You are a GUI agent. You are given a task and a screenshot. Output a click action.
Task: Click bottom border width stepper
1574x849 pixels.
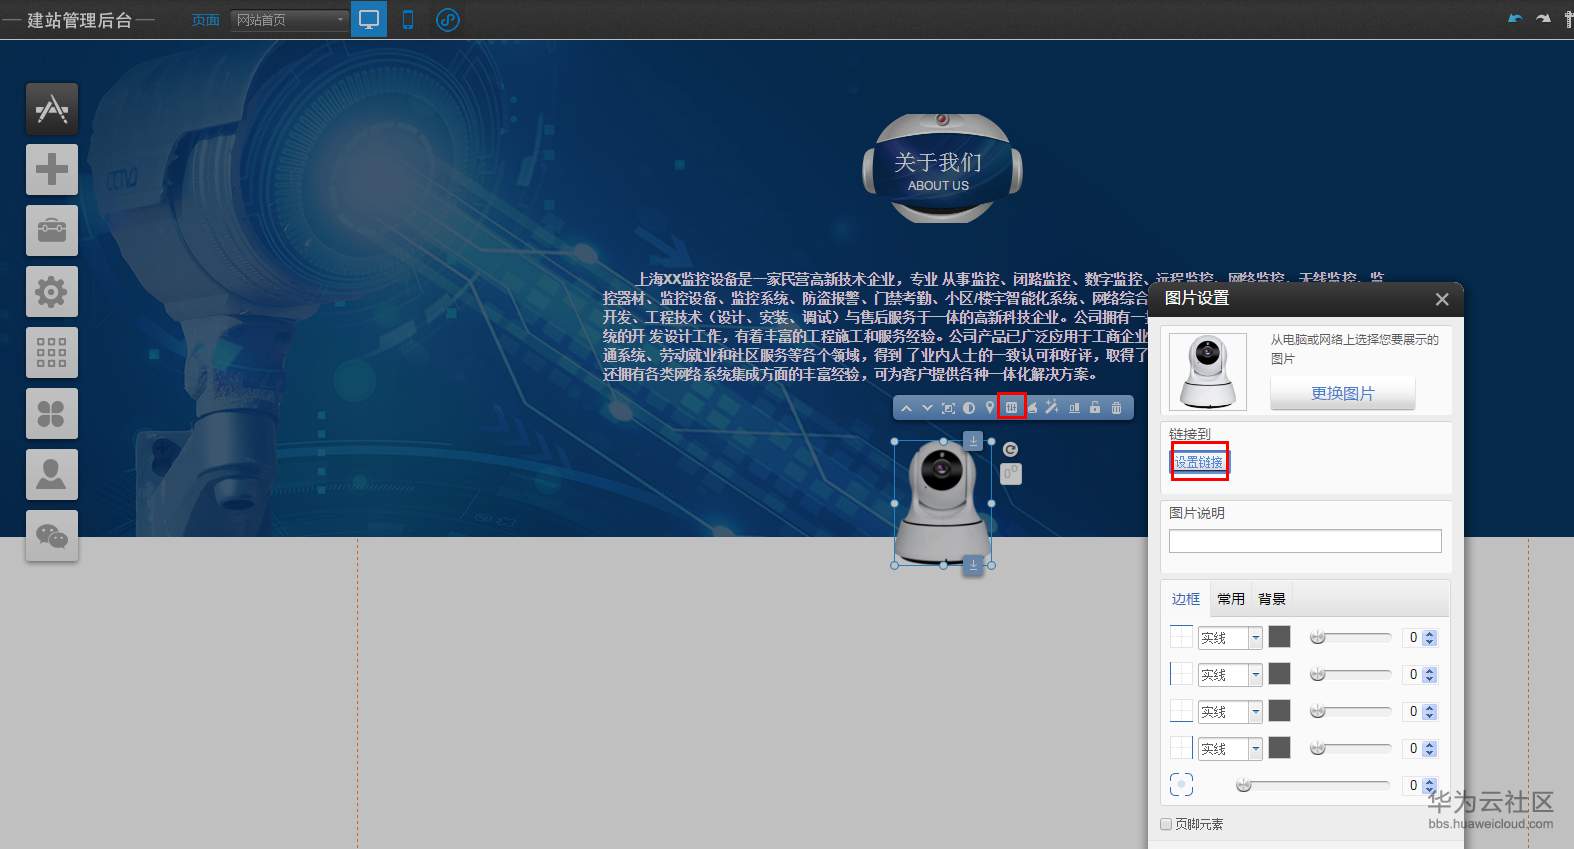pyautogui.click(x=1429, y=712)
